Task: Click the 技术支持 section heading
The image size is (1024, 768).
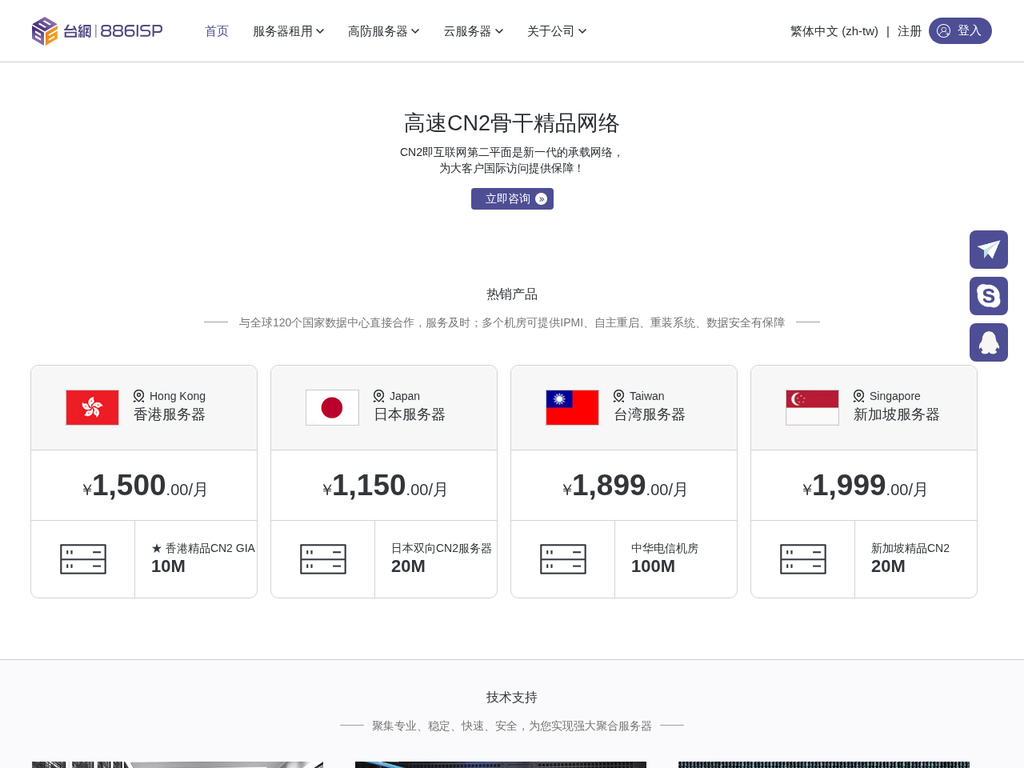Action: [512, 697]
